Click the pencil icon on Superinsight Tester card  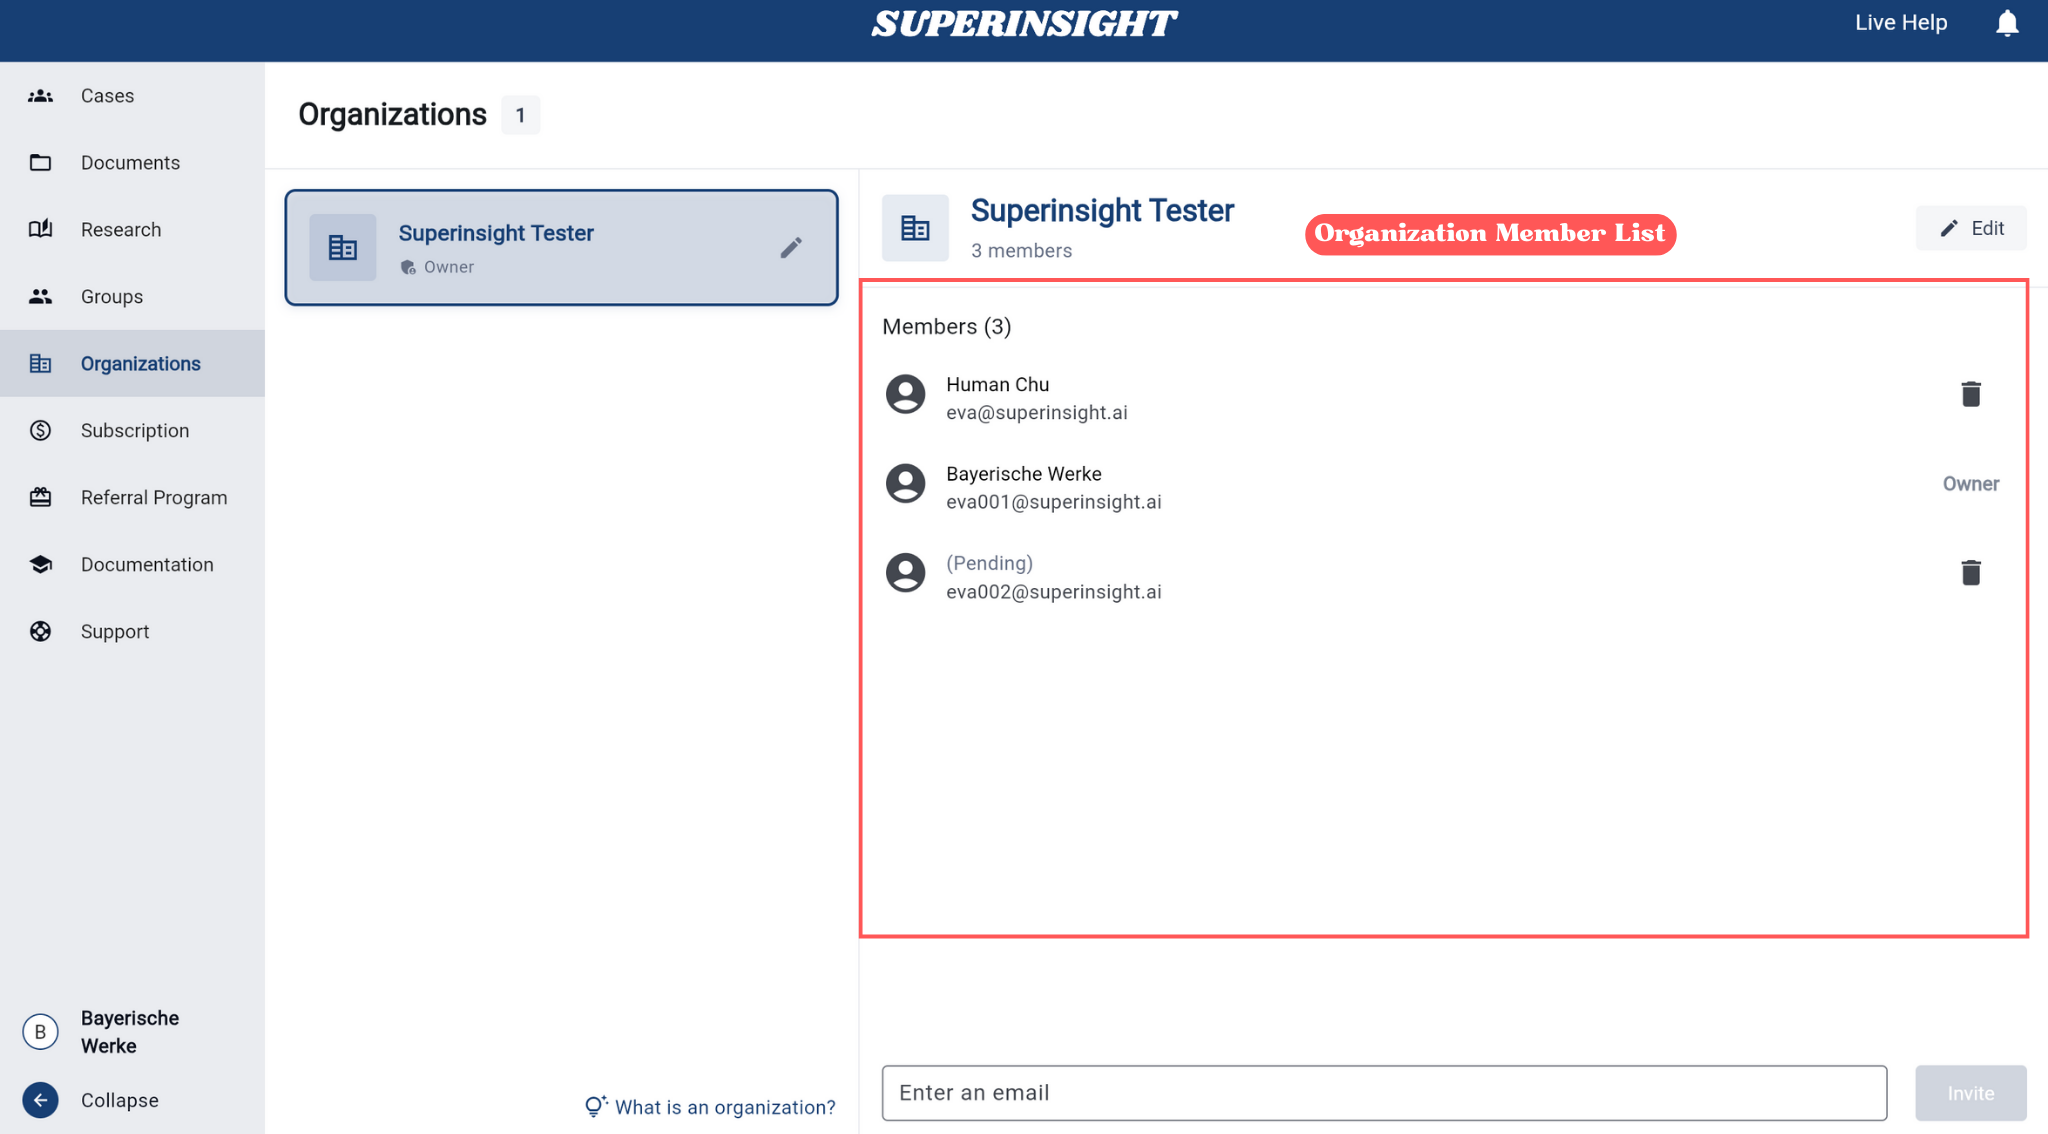click(x=791, y=248)
